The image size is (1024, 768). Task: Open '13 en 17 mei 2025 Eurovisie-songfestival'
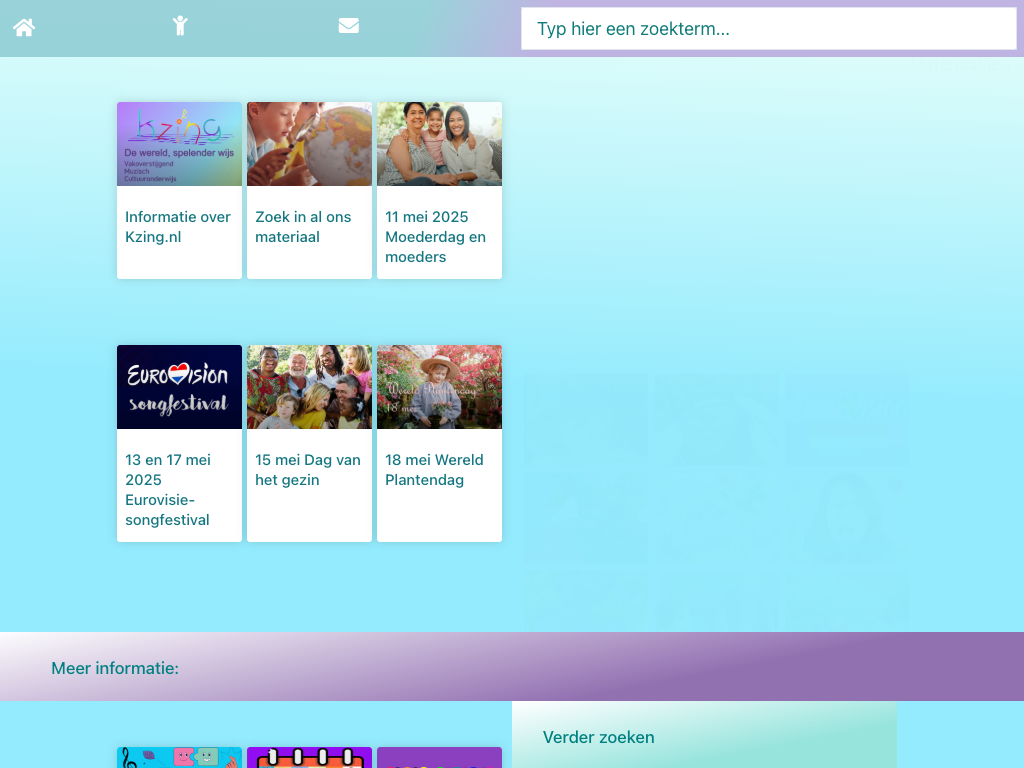coord(168,490)
